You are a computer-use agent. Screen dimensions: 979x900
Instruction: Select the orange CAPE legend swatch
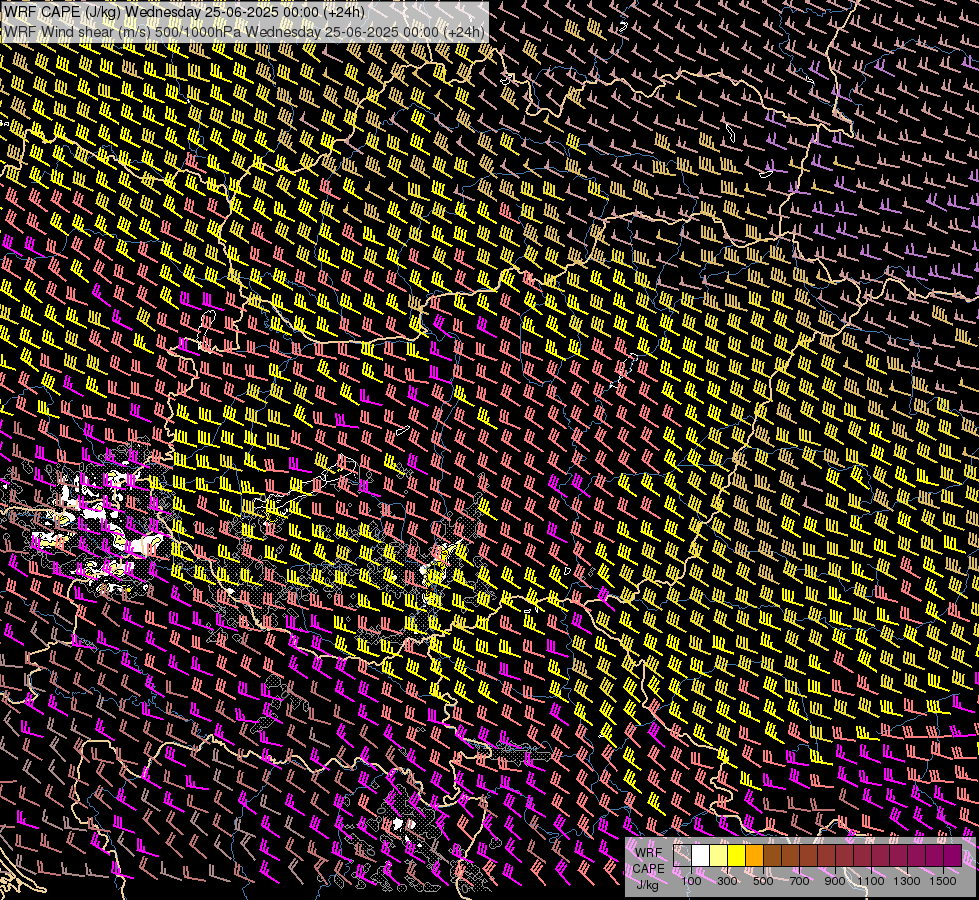(x=754, y=856)
